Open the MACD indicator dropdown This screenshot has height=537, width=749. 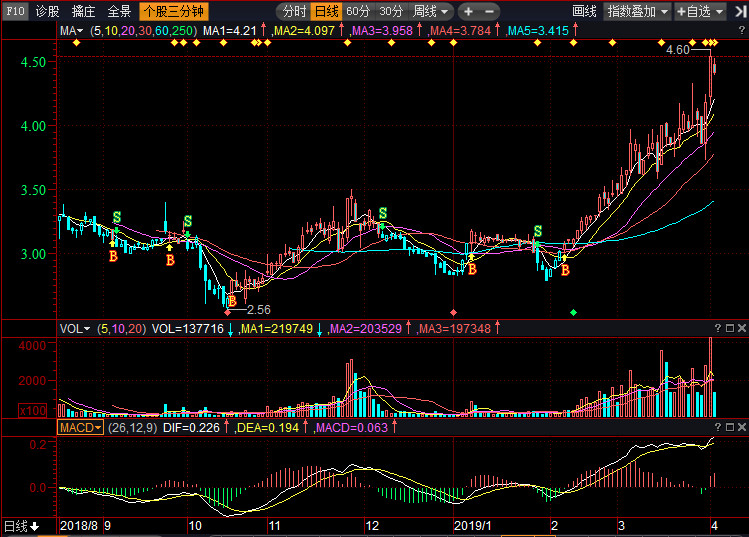pyautogui.click(x=81, y=428)
